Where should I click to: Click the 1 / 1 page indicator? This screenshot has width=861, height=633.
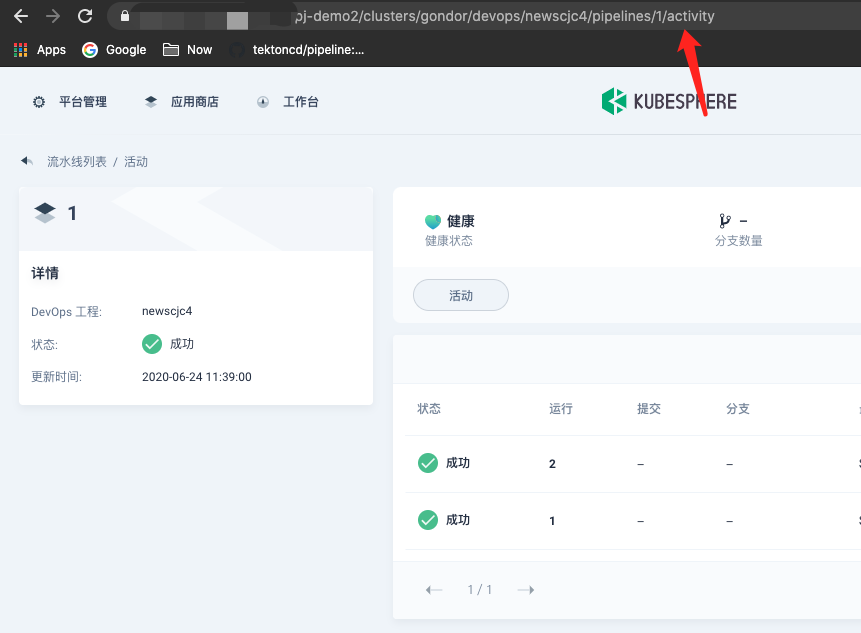[479, 590]
